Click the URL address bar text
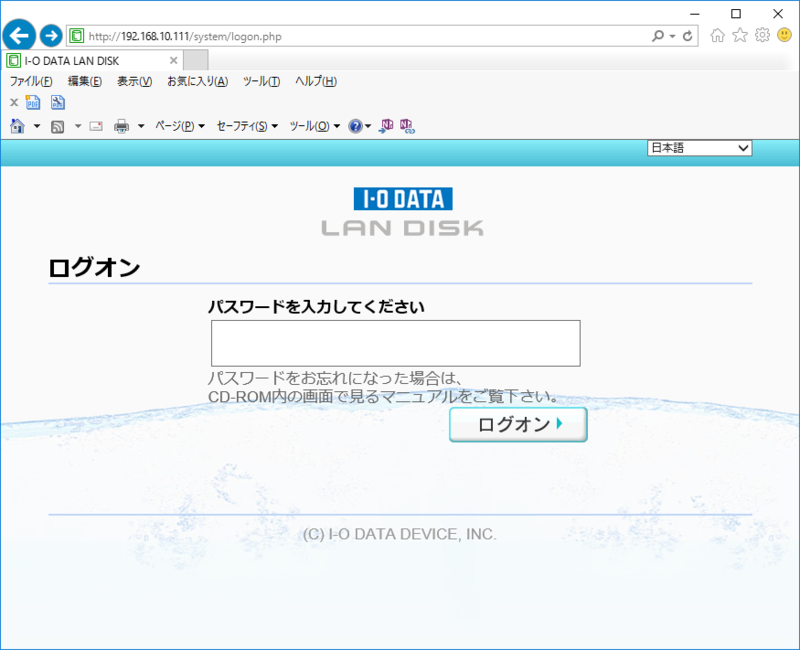This screenshot has height=650, width=800. pyautogui.click(x=185, y=36)
